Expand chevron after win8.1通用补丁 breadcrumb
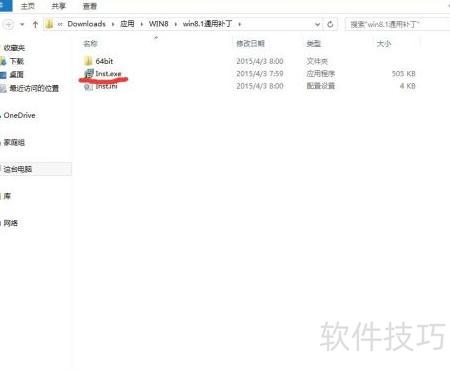Image resolution: width=450 pixels, height=370 pixels. tap(239, 24)
